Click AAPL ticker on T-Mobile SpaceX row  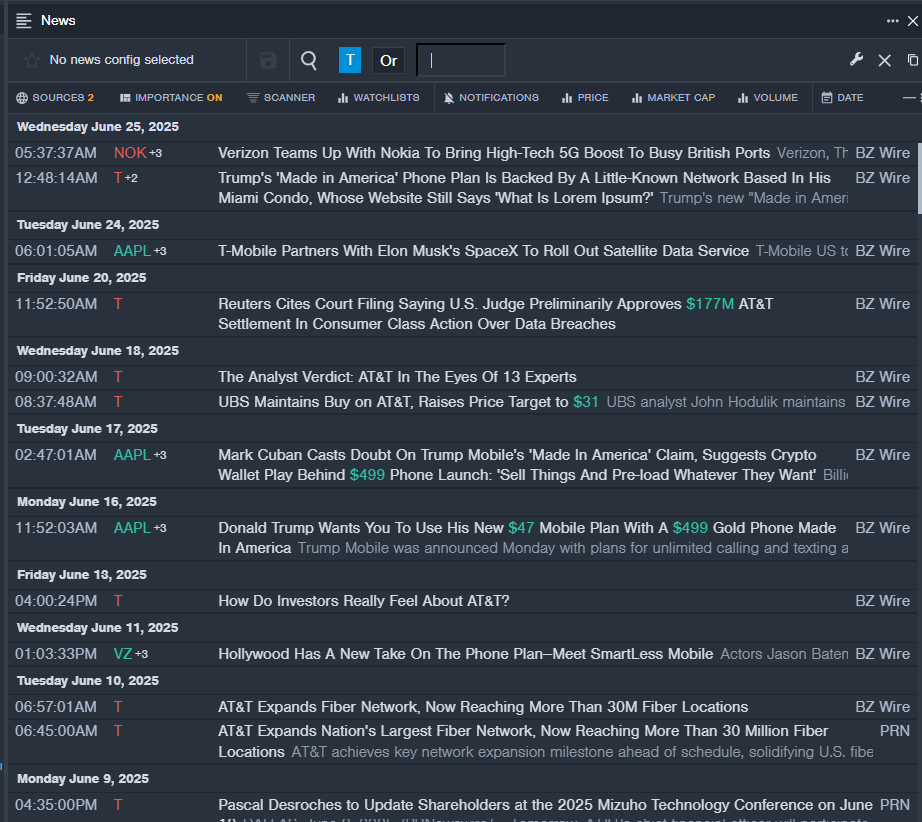pos(132,251)
